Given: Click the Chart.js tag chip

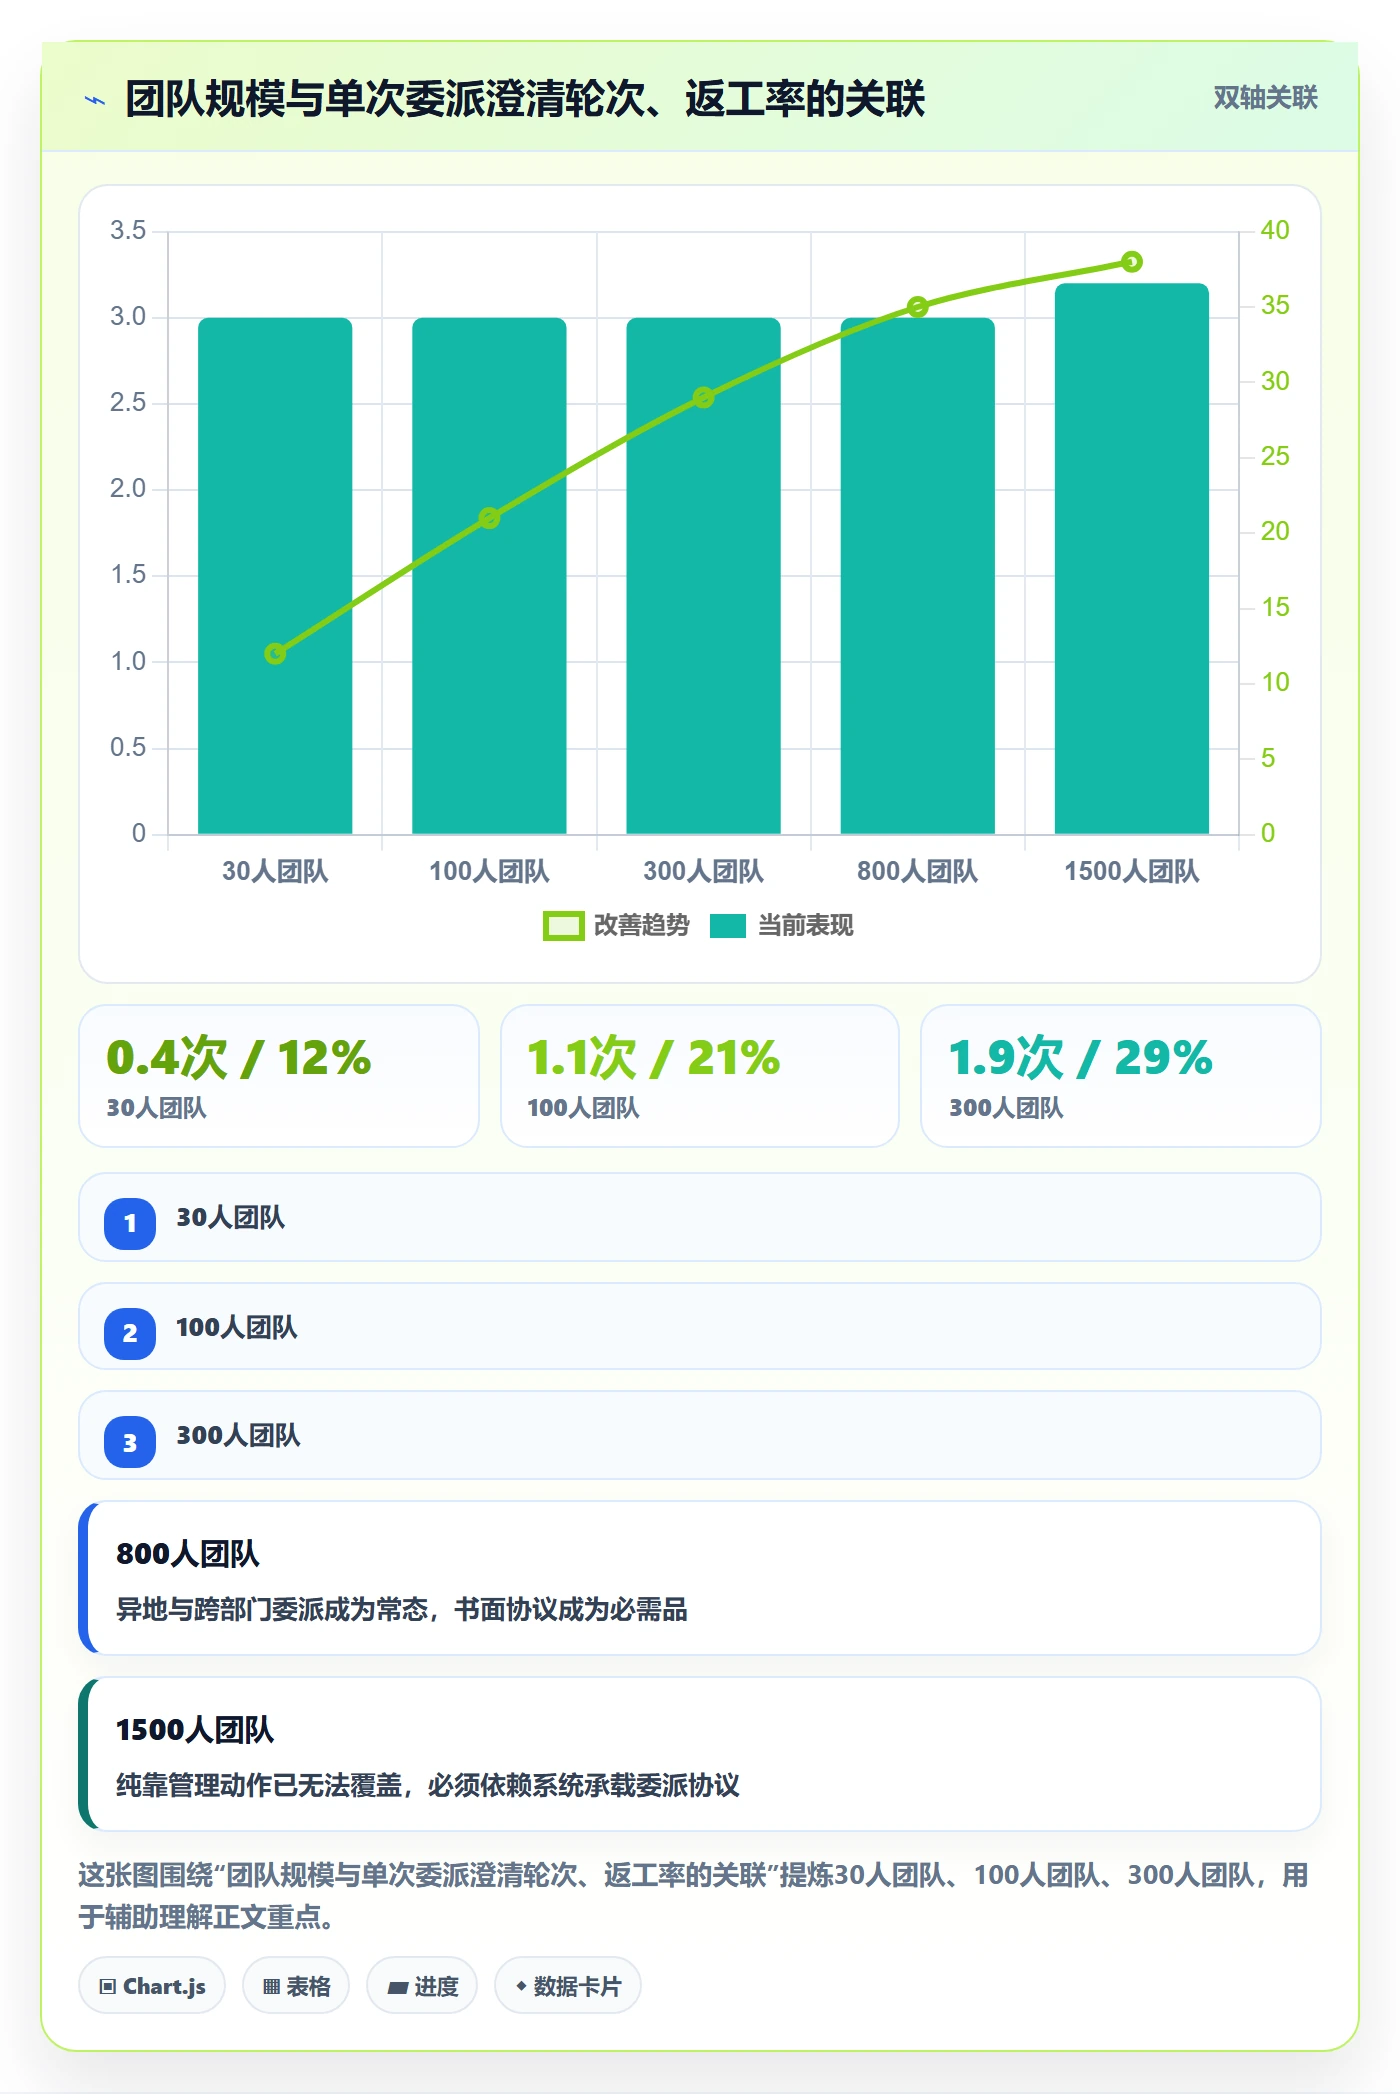Looking at the screenshot, I should tap(152, 1986).
